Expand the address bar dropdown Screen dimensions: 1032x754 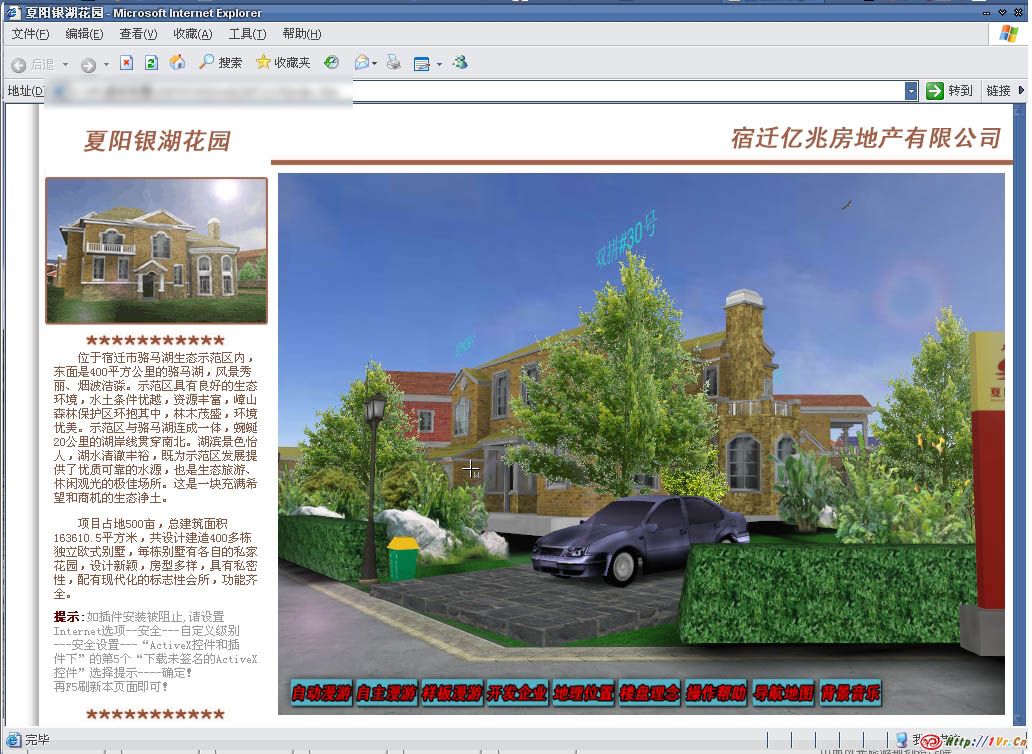(911, 91)
